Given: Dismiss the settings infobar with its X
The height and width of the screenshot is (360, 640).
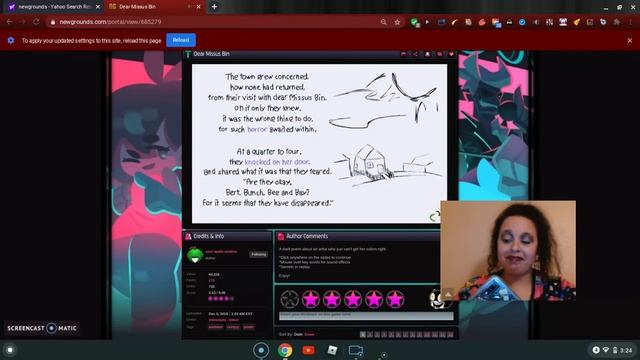Looking at the screenshot, I should coord(629,40).
